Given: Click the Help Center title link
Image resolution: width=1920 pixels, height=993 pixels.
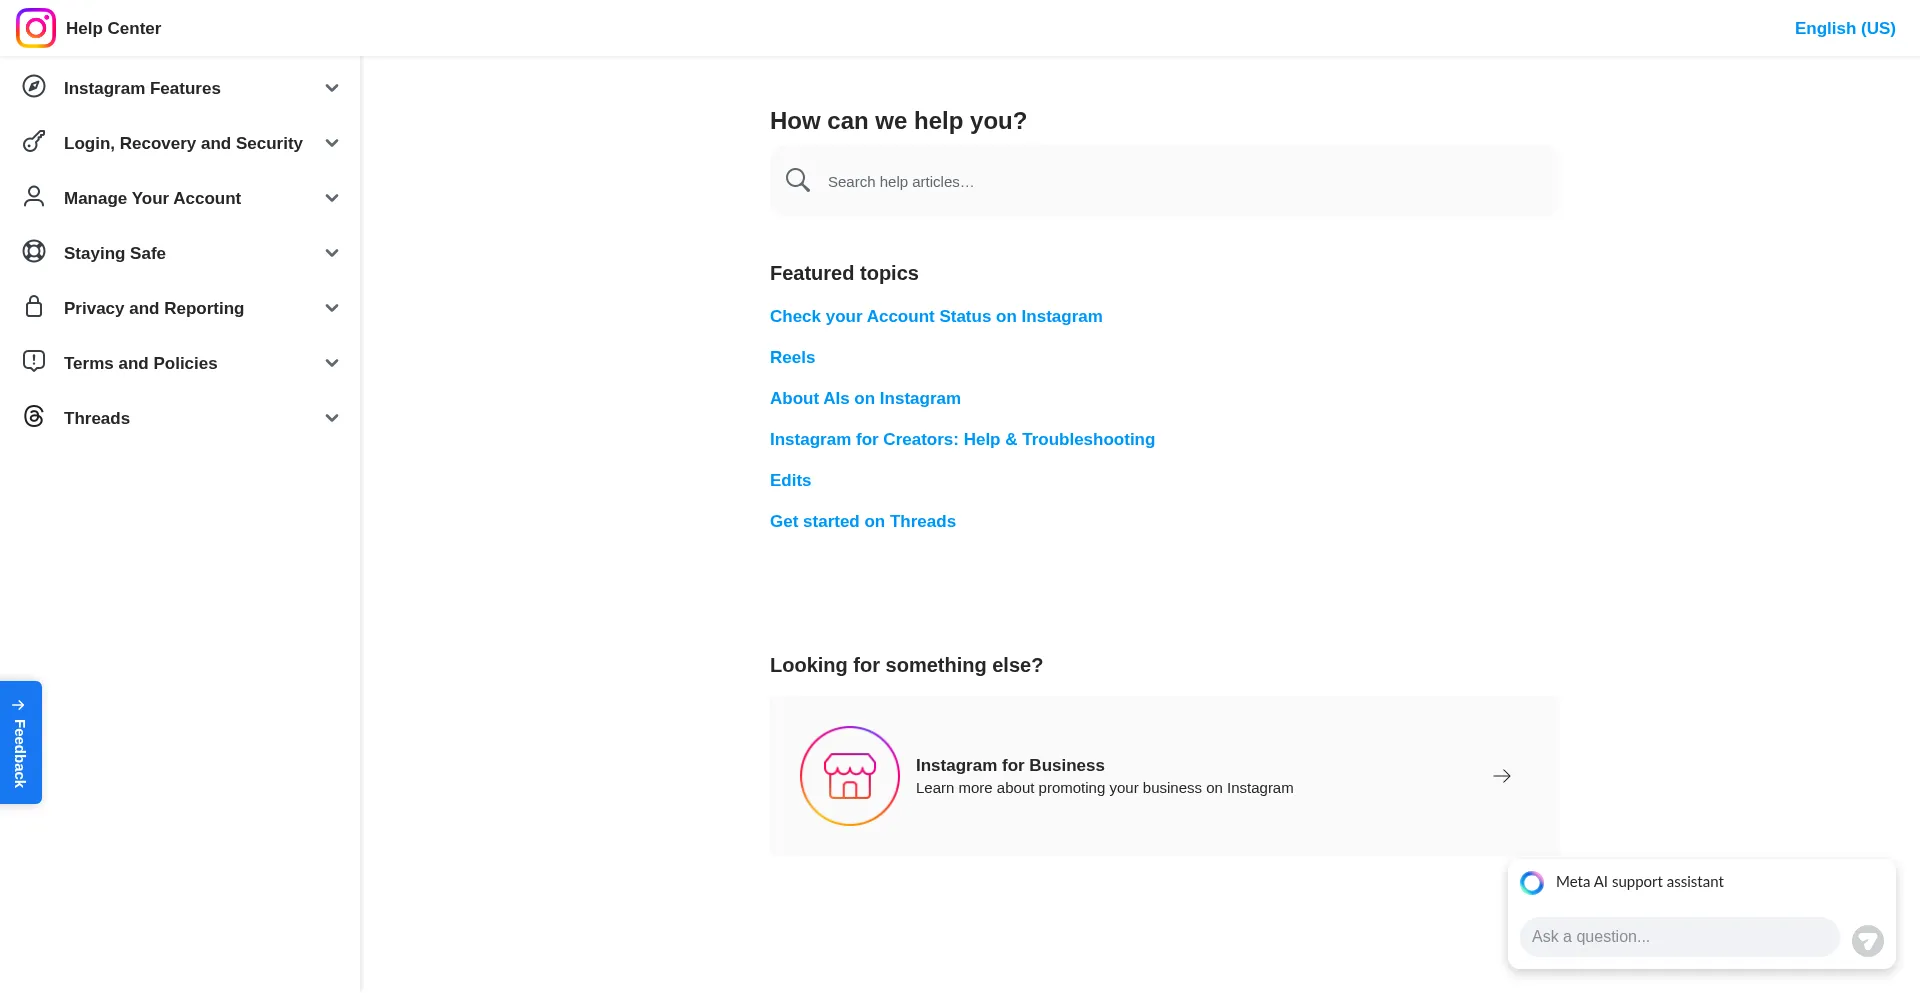Looking at the screenshot, I should [x=113, y=28].
